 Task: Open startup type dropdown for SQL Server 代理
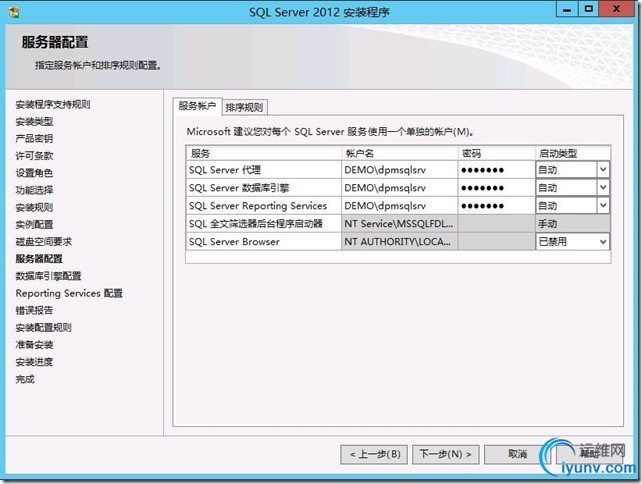603,170
